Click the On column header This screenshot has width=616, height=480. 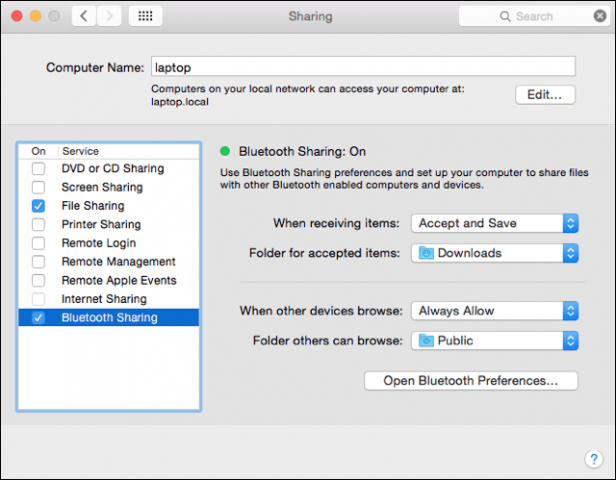[x=38, y=151]
